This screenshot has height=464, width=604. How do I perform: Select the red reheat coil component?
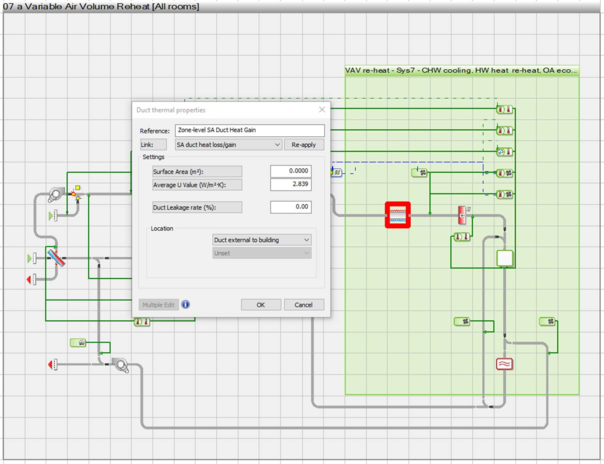coord(464,215)
